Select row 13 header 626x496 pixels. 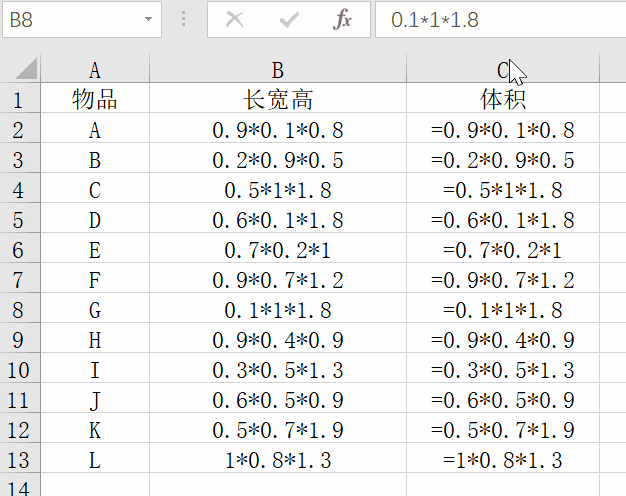20,457
